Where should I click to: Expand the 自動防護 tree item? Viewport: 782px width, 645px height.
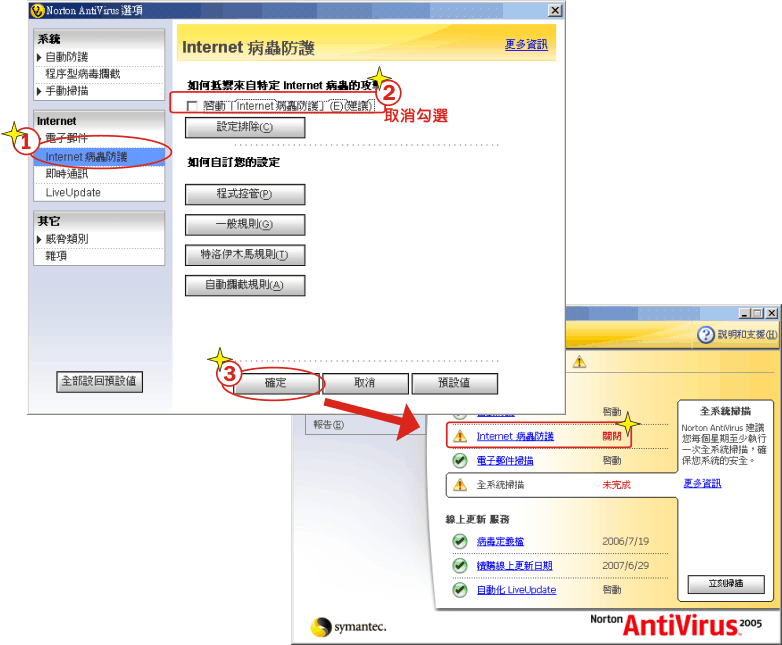(39, 57)
